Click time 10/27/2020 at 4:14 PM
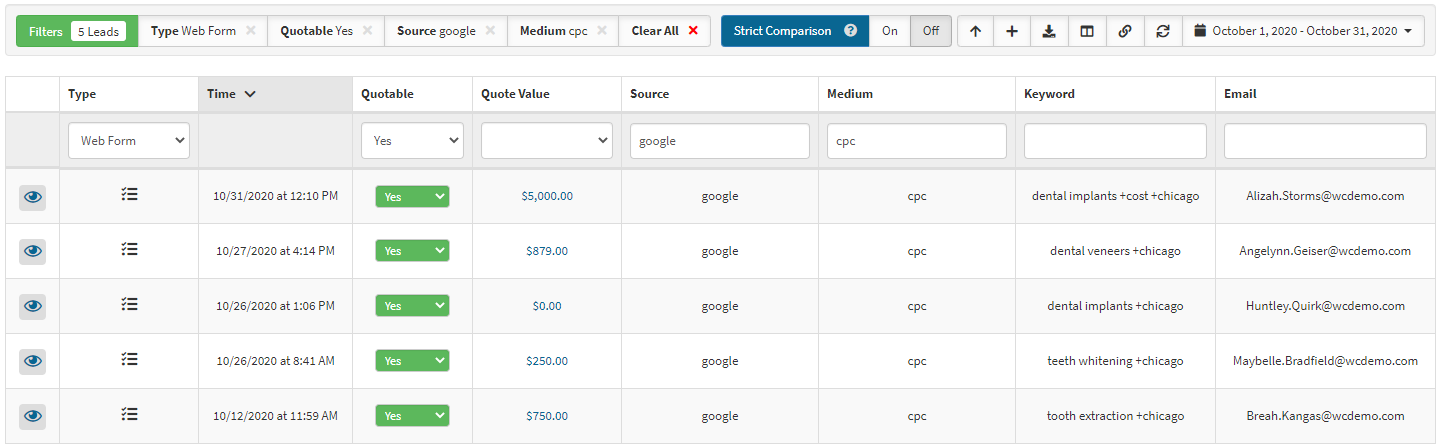 275,252
